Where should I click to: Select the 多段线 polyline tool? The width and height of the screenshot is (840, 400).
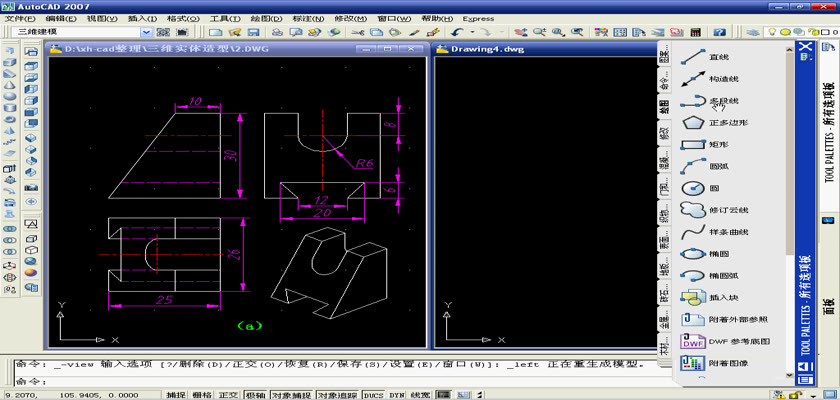[x=709, y=101]
